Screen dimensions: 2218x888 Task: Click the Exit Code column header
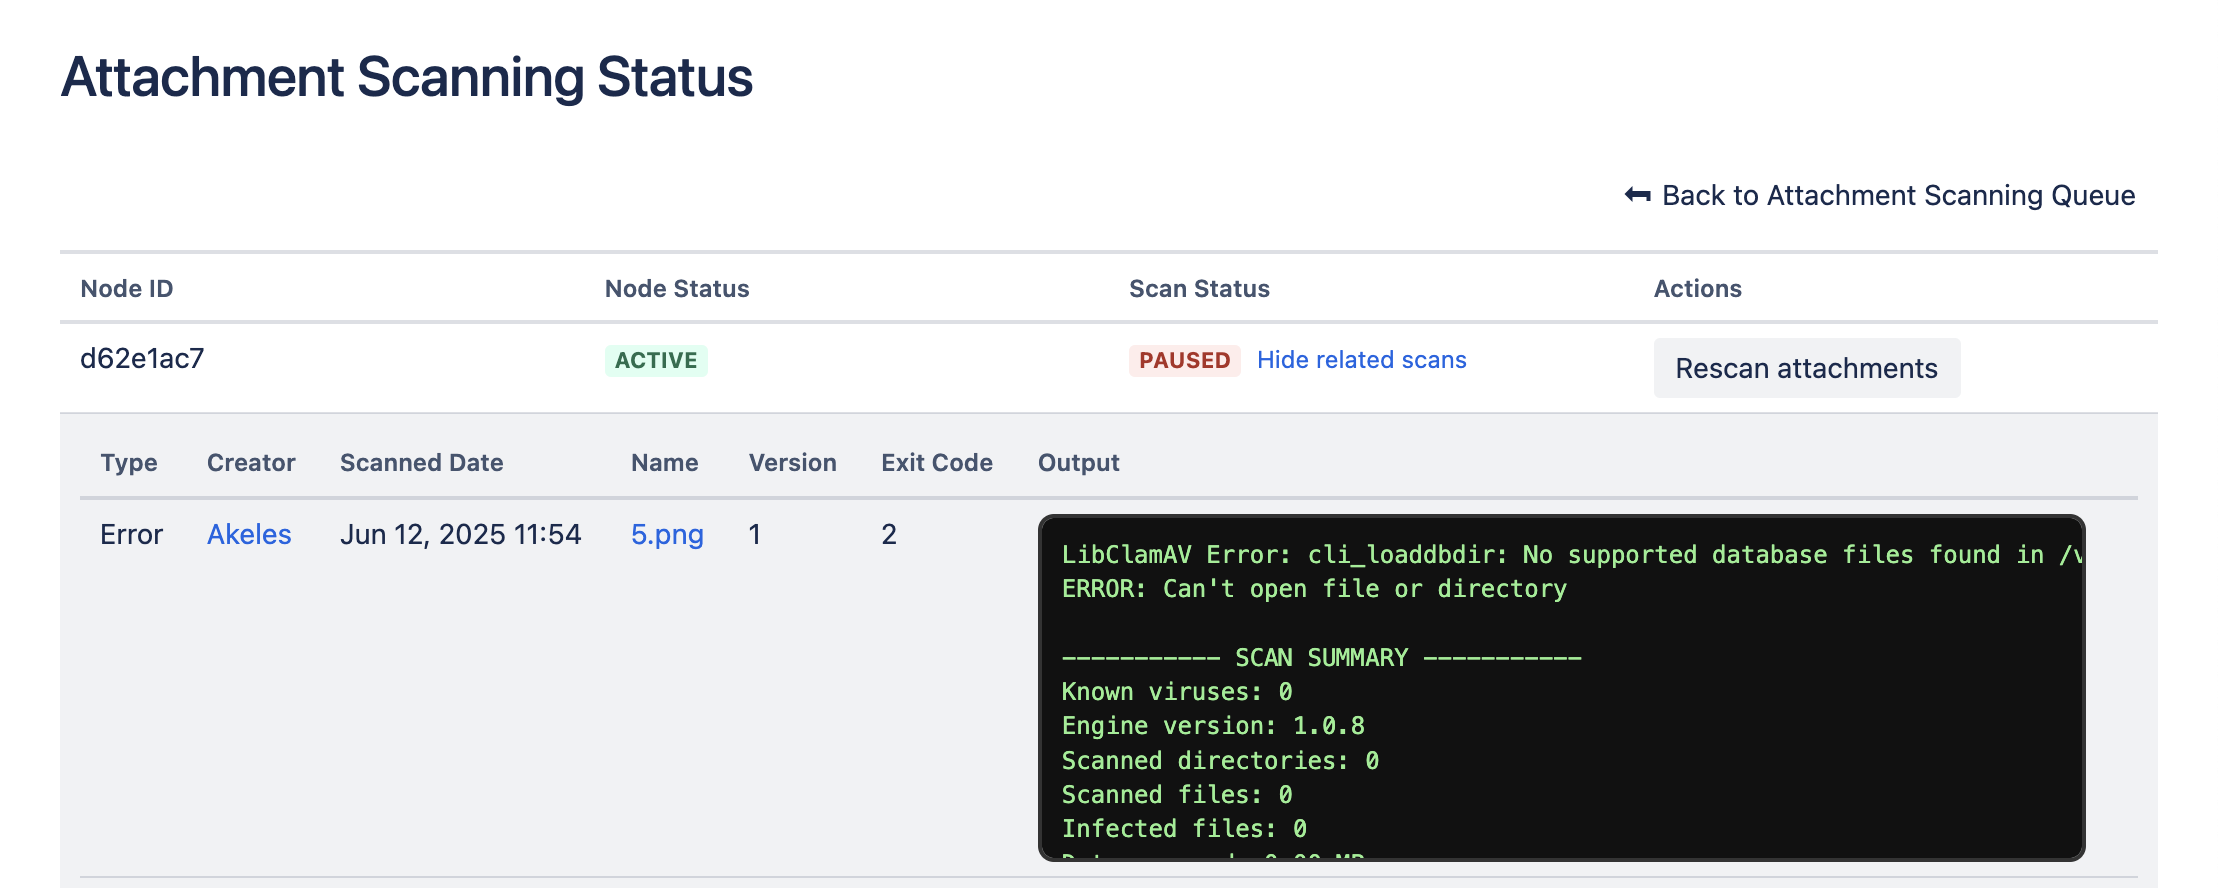(936, 463)
